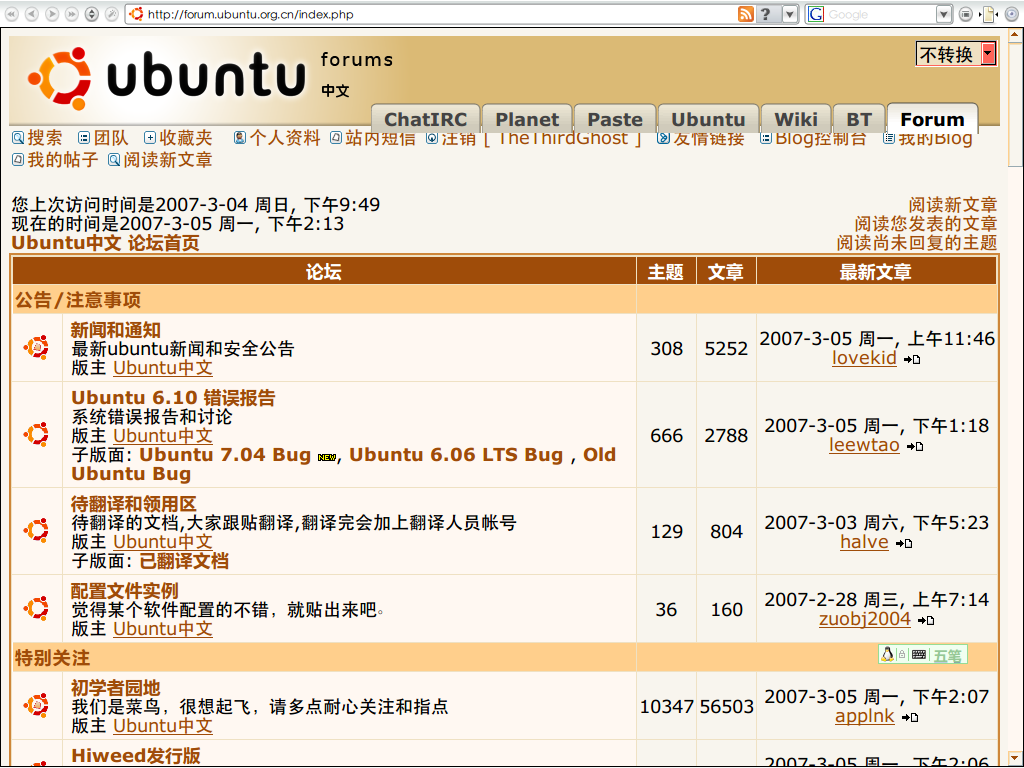This screenshot has height=768, width=1024.
Task: Open the address bar history dropdown
Action: [790, 14]
